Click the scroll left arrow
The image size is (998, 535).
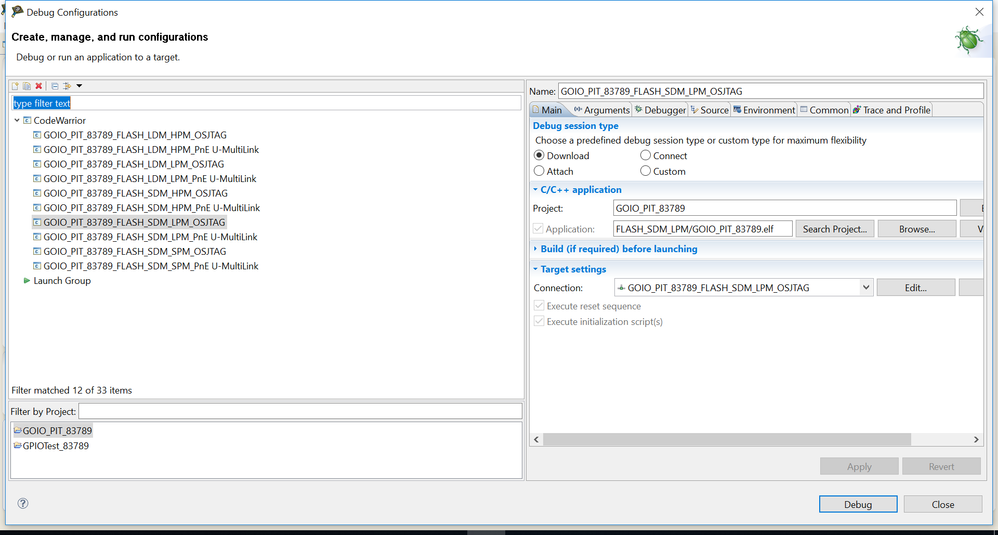pyautogui.click(x=537, y=440)
